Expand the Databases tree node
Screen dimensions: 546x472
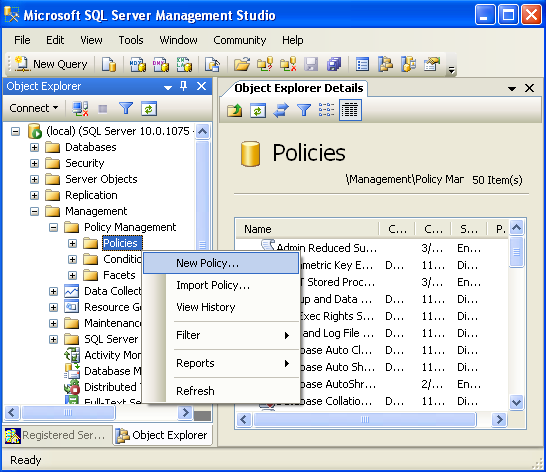(x=34, y=147)
